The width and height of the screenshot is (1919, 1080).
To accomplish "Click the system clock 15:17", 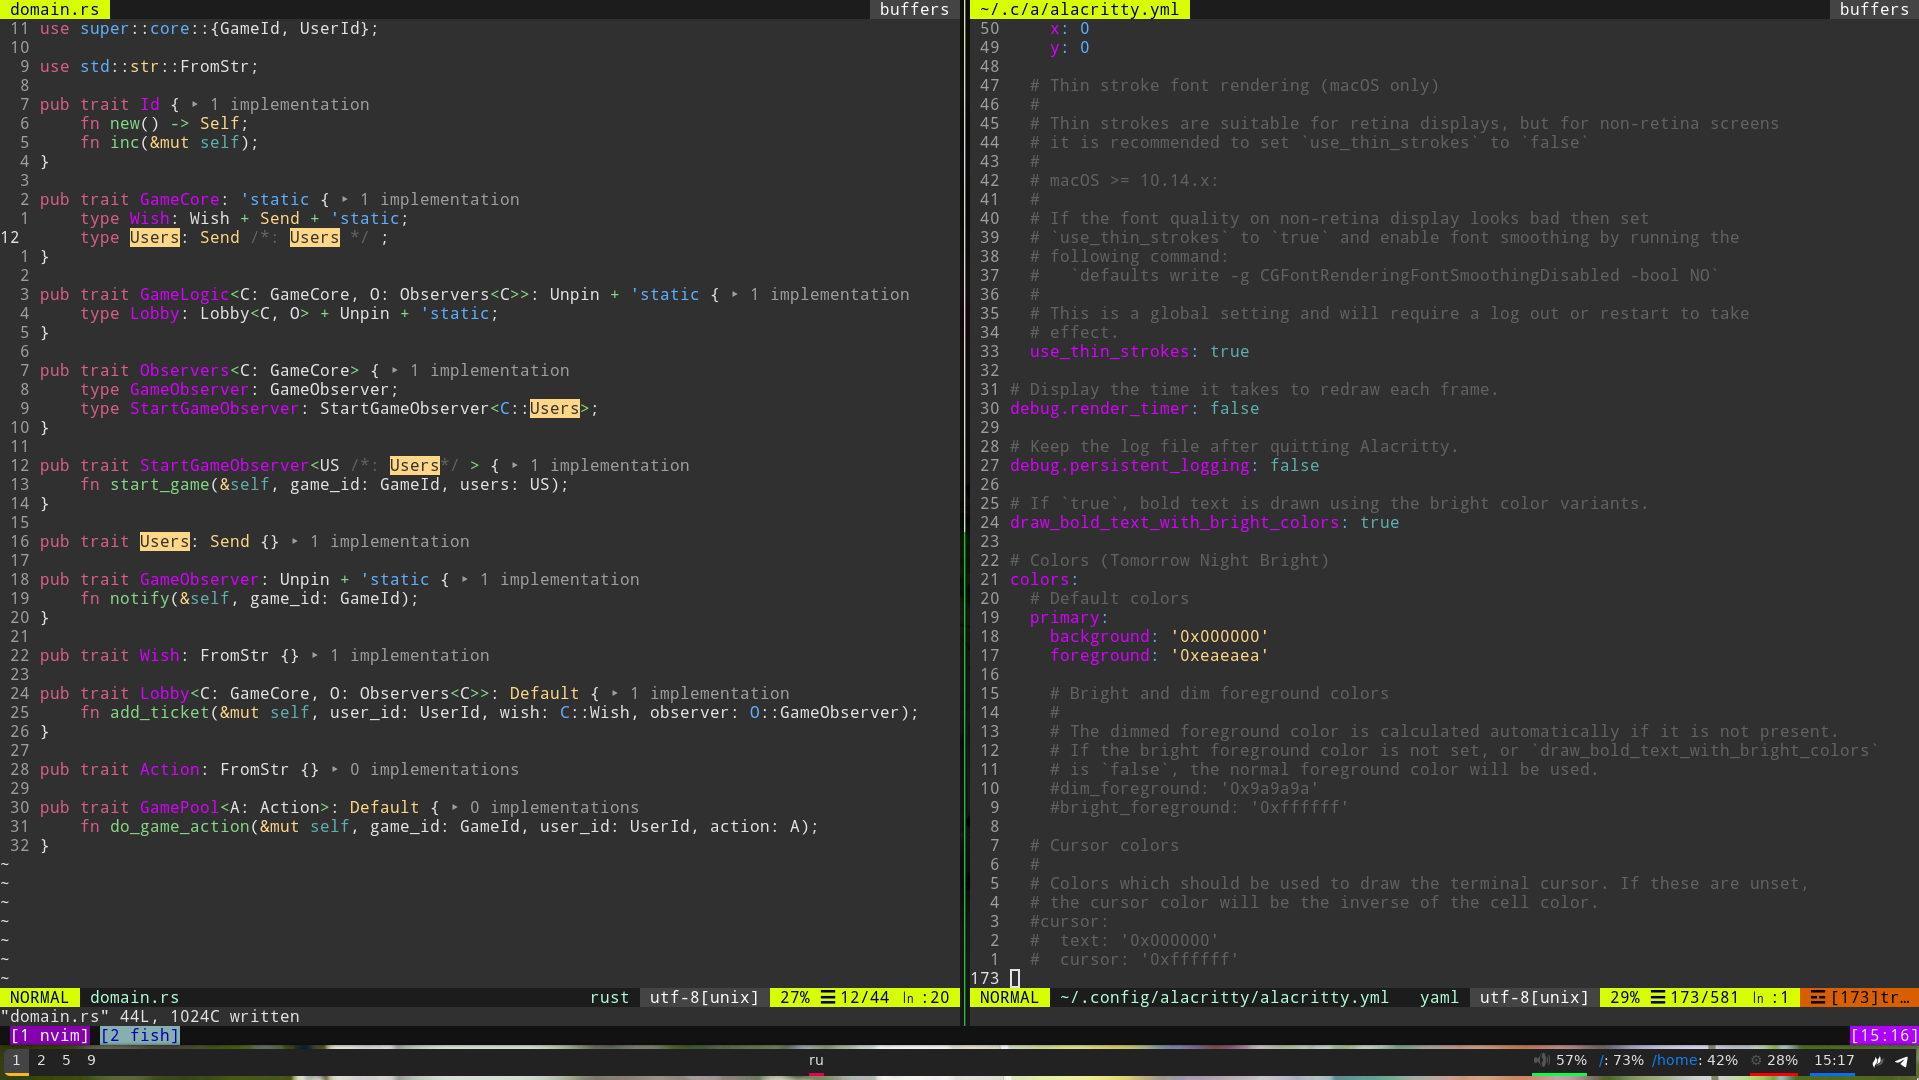I will [1834, 1060].
